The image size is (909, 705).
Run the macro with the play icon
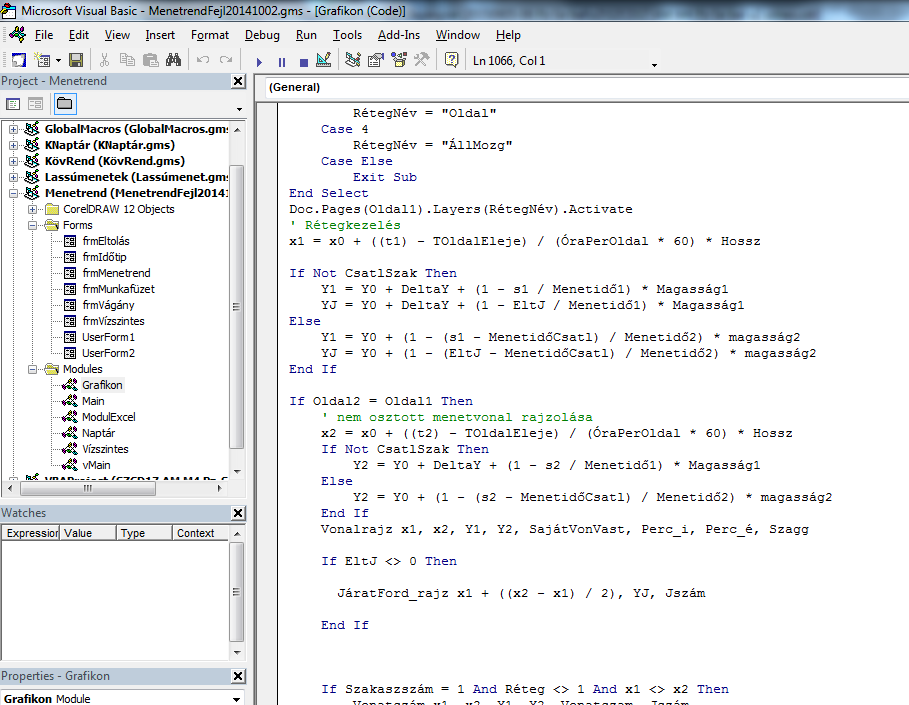tap(259, 61)
